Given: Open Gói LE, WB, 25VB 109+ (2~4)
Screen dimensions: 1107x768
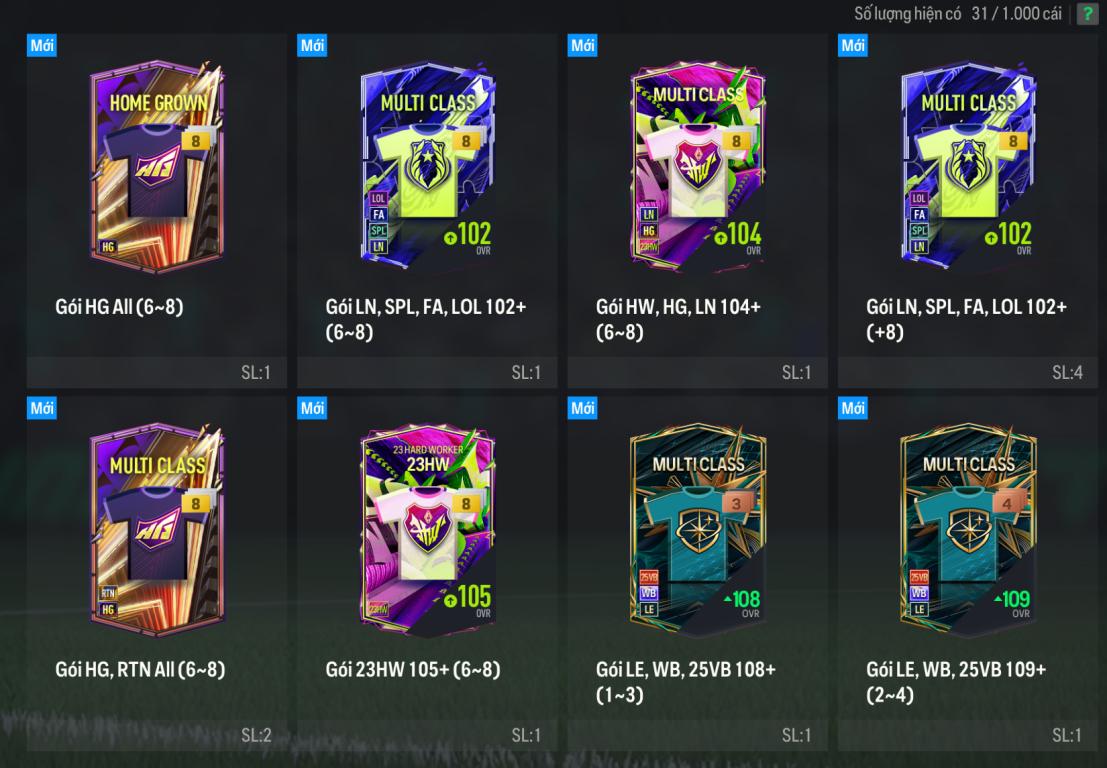Looking at the screenshot, I should pos(957,682).
